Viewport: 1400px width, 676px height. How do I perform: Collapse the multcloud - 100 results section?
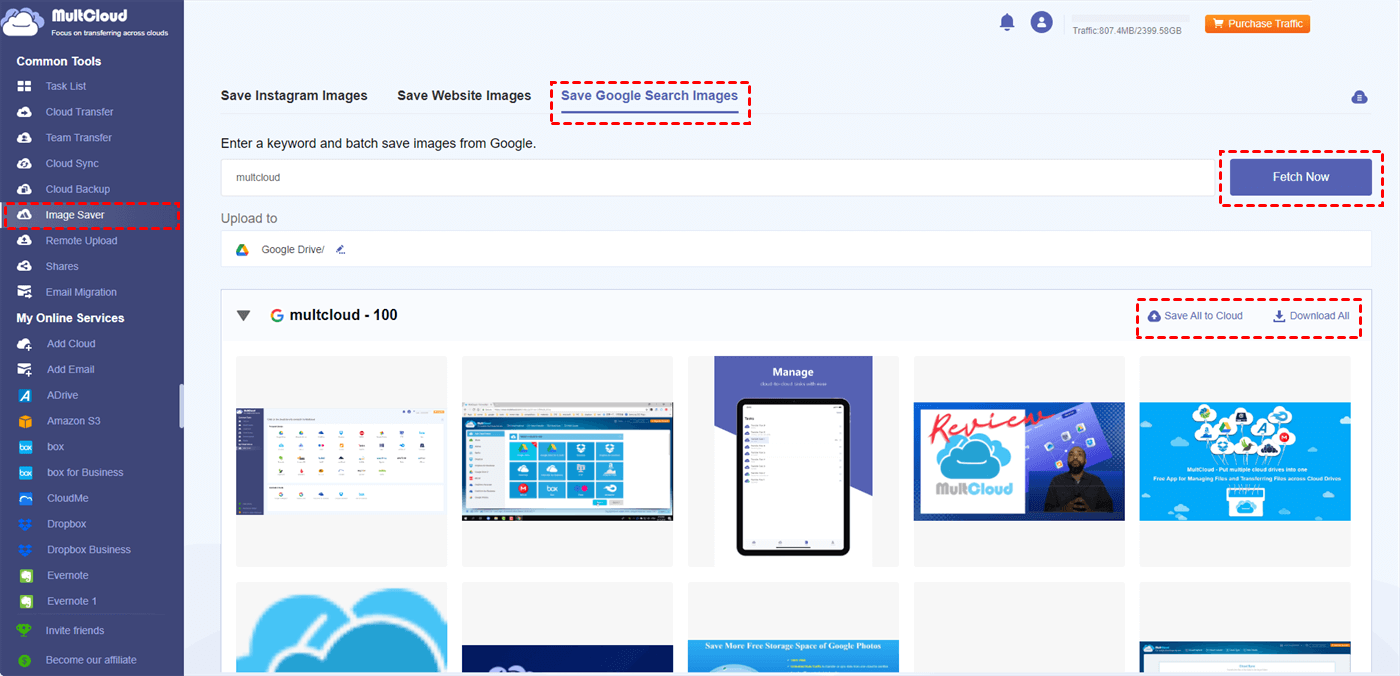pyautogui.click(x=243, y=316)
